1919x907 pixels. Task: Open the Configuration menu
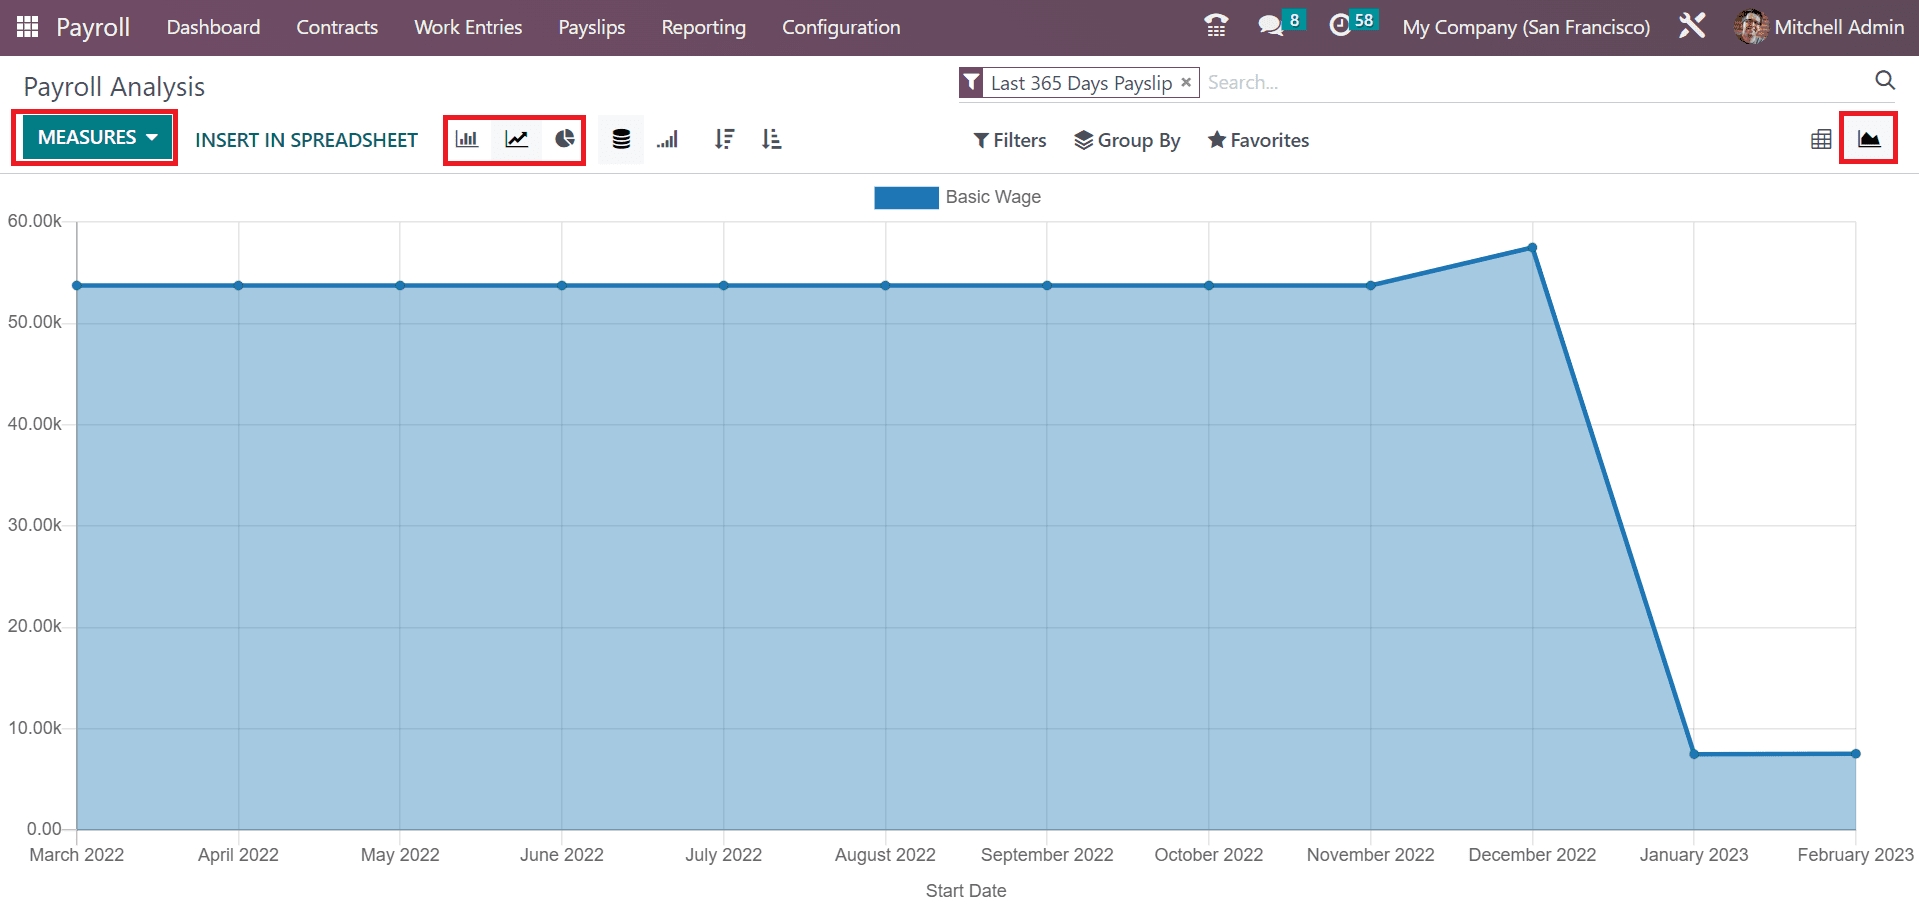pos(840,27)
